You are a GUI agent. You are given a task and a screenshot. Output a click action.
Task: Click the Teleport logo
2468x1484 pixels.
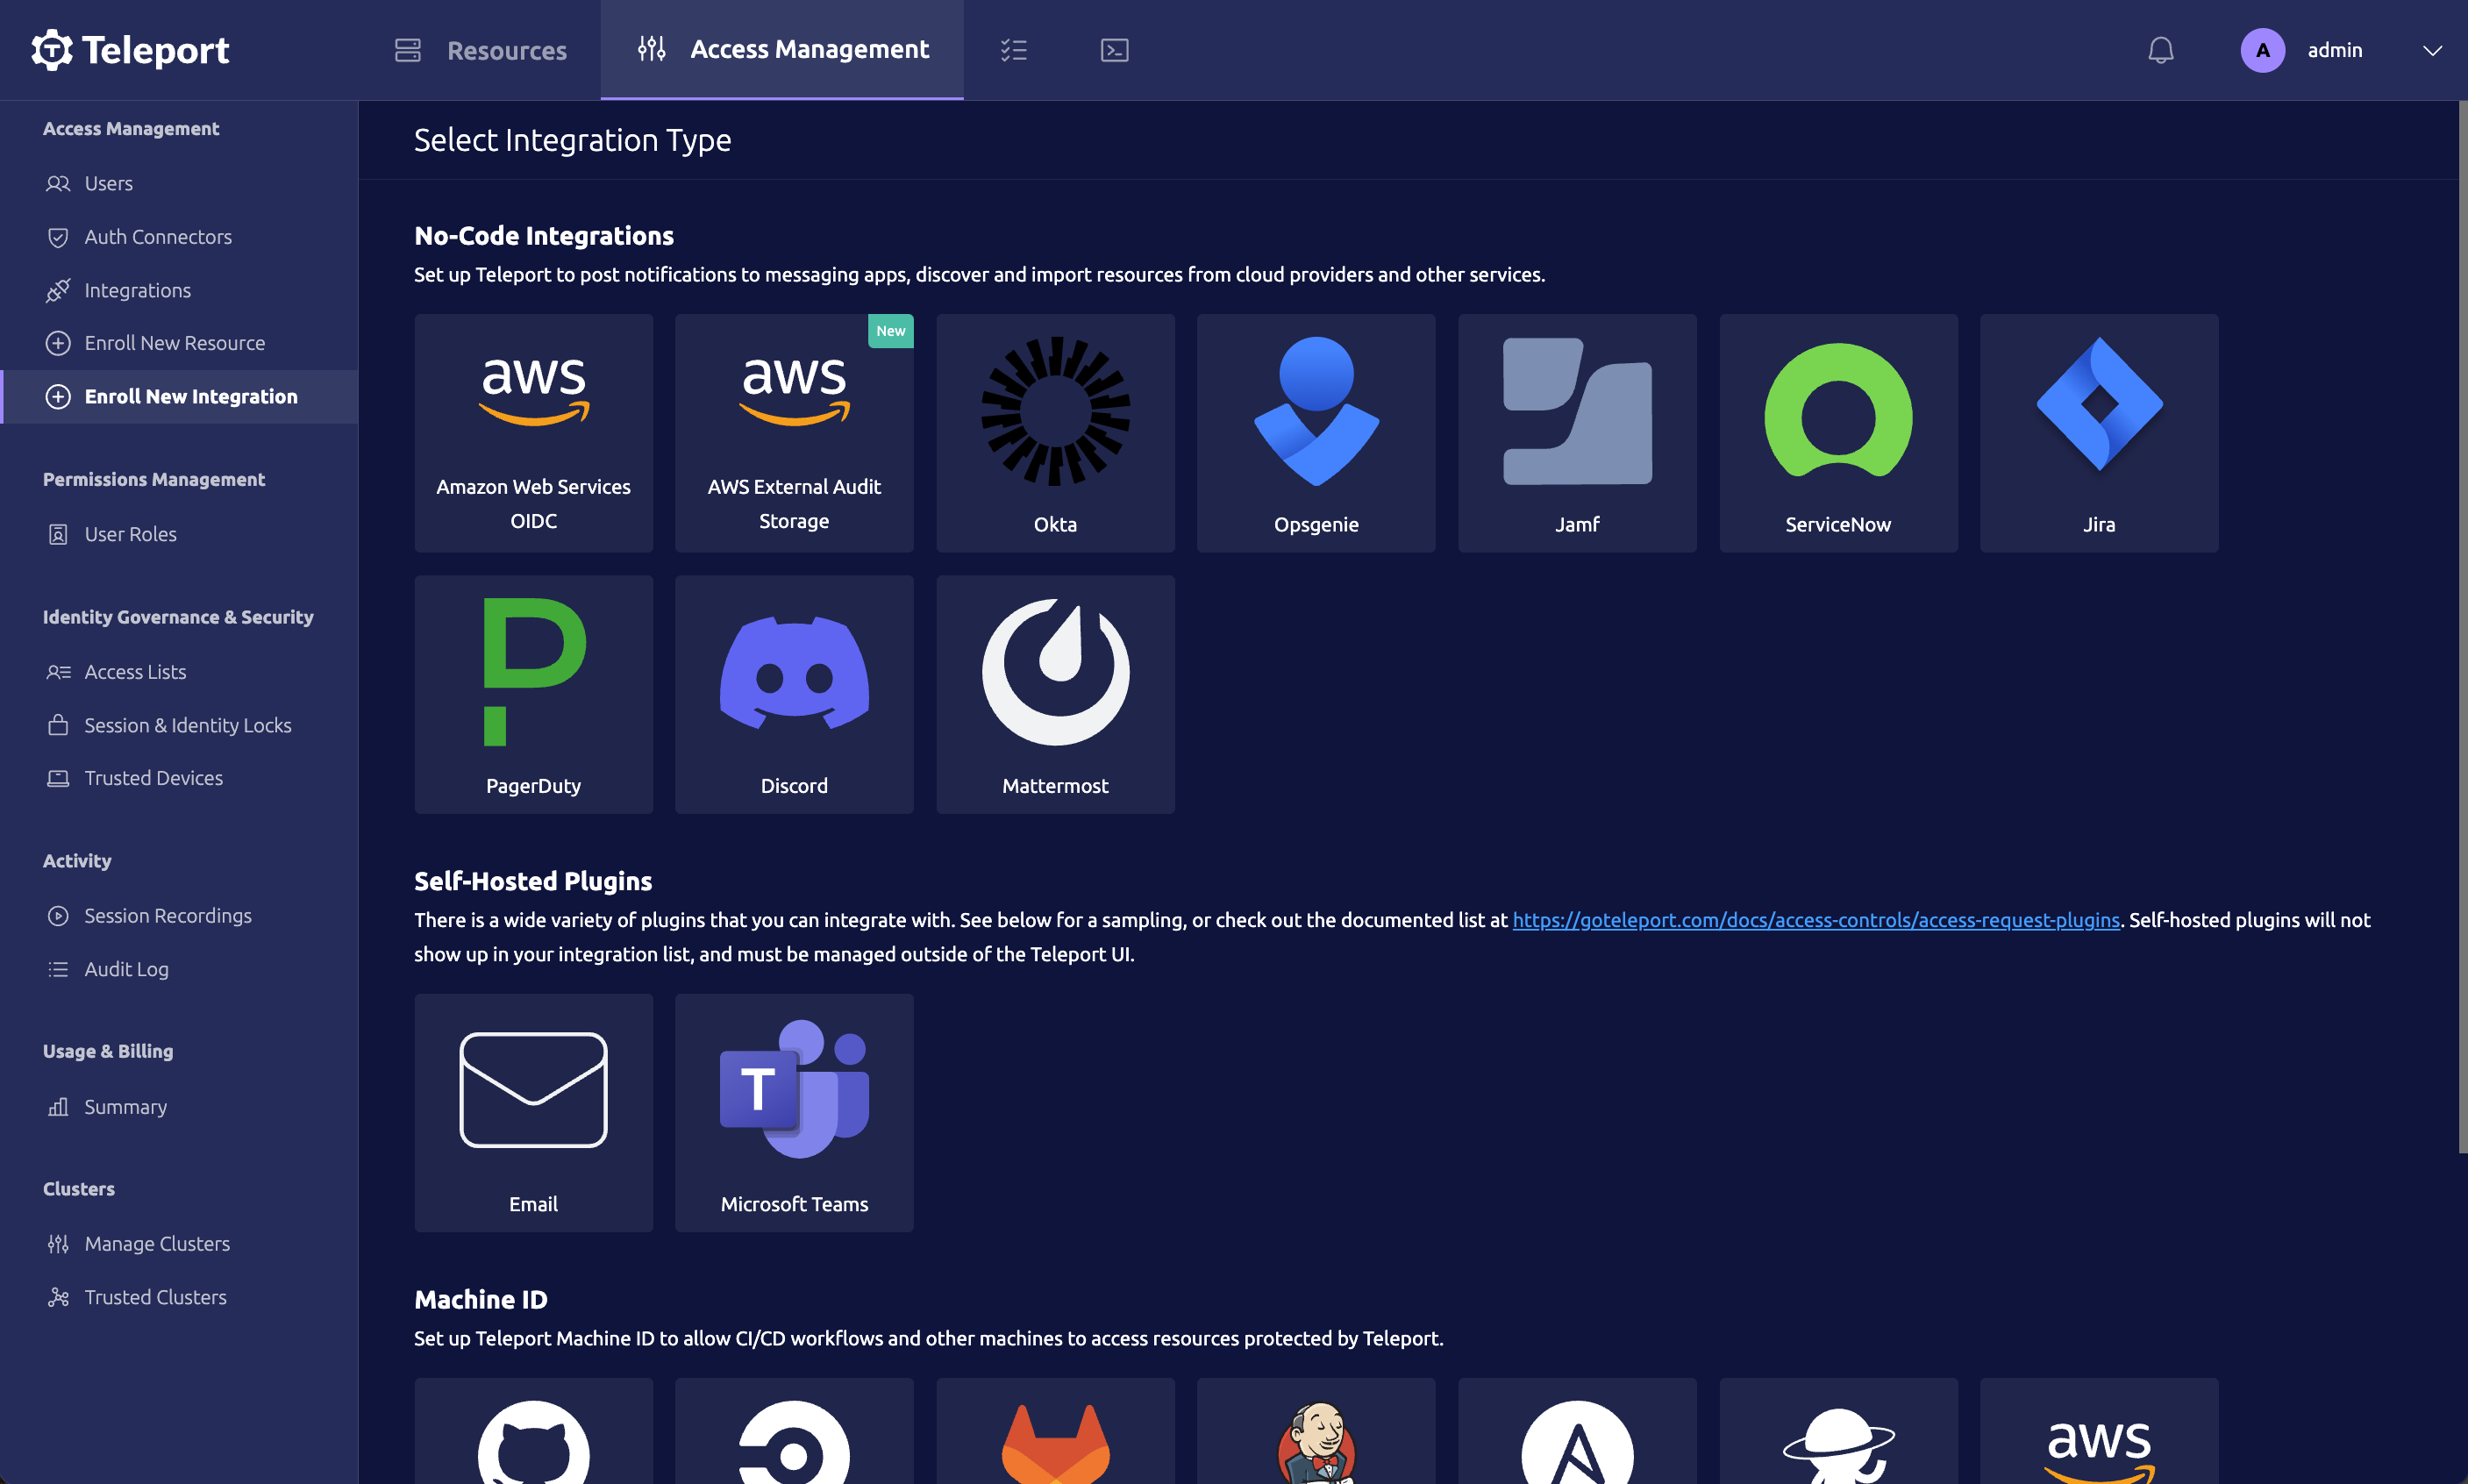click(130, 49)
